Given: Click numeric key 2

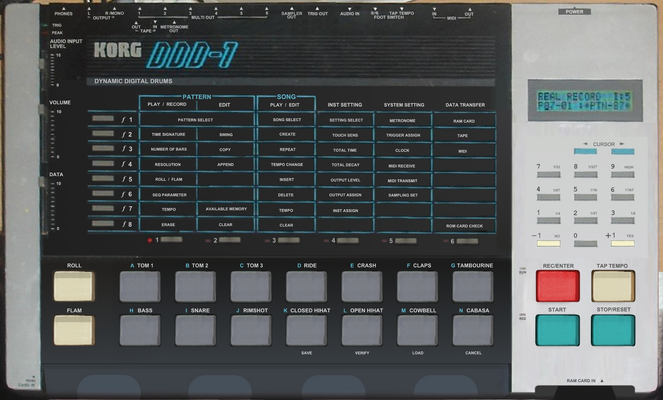Looking at the screenshot, I should click(586, 220).
